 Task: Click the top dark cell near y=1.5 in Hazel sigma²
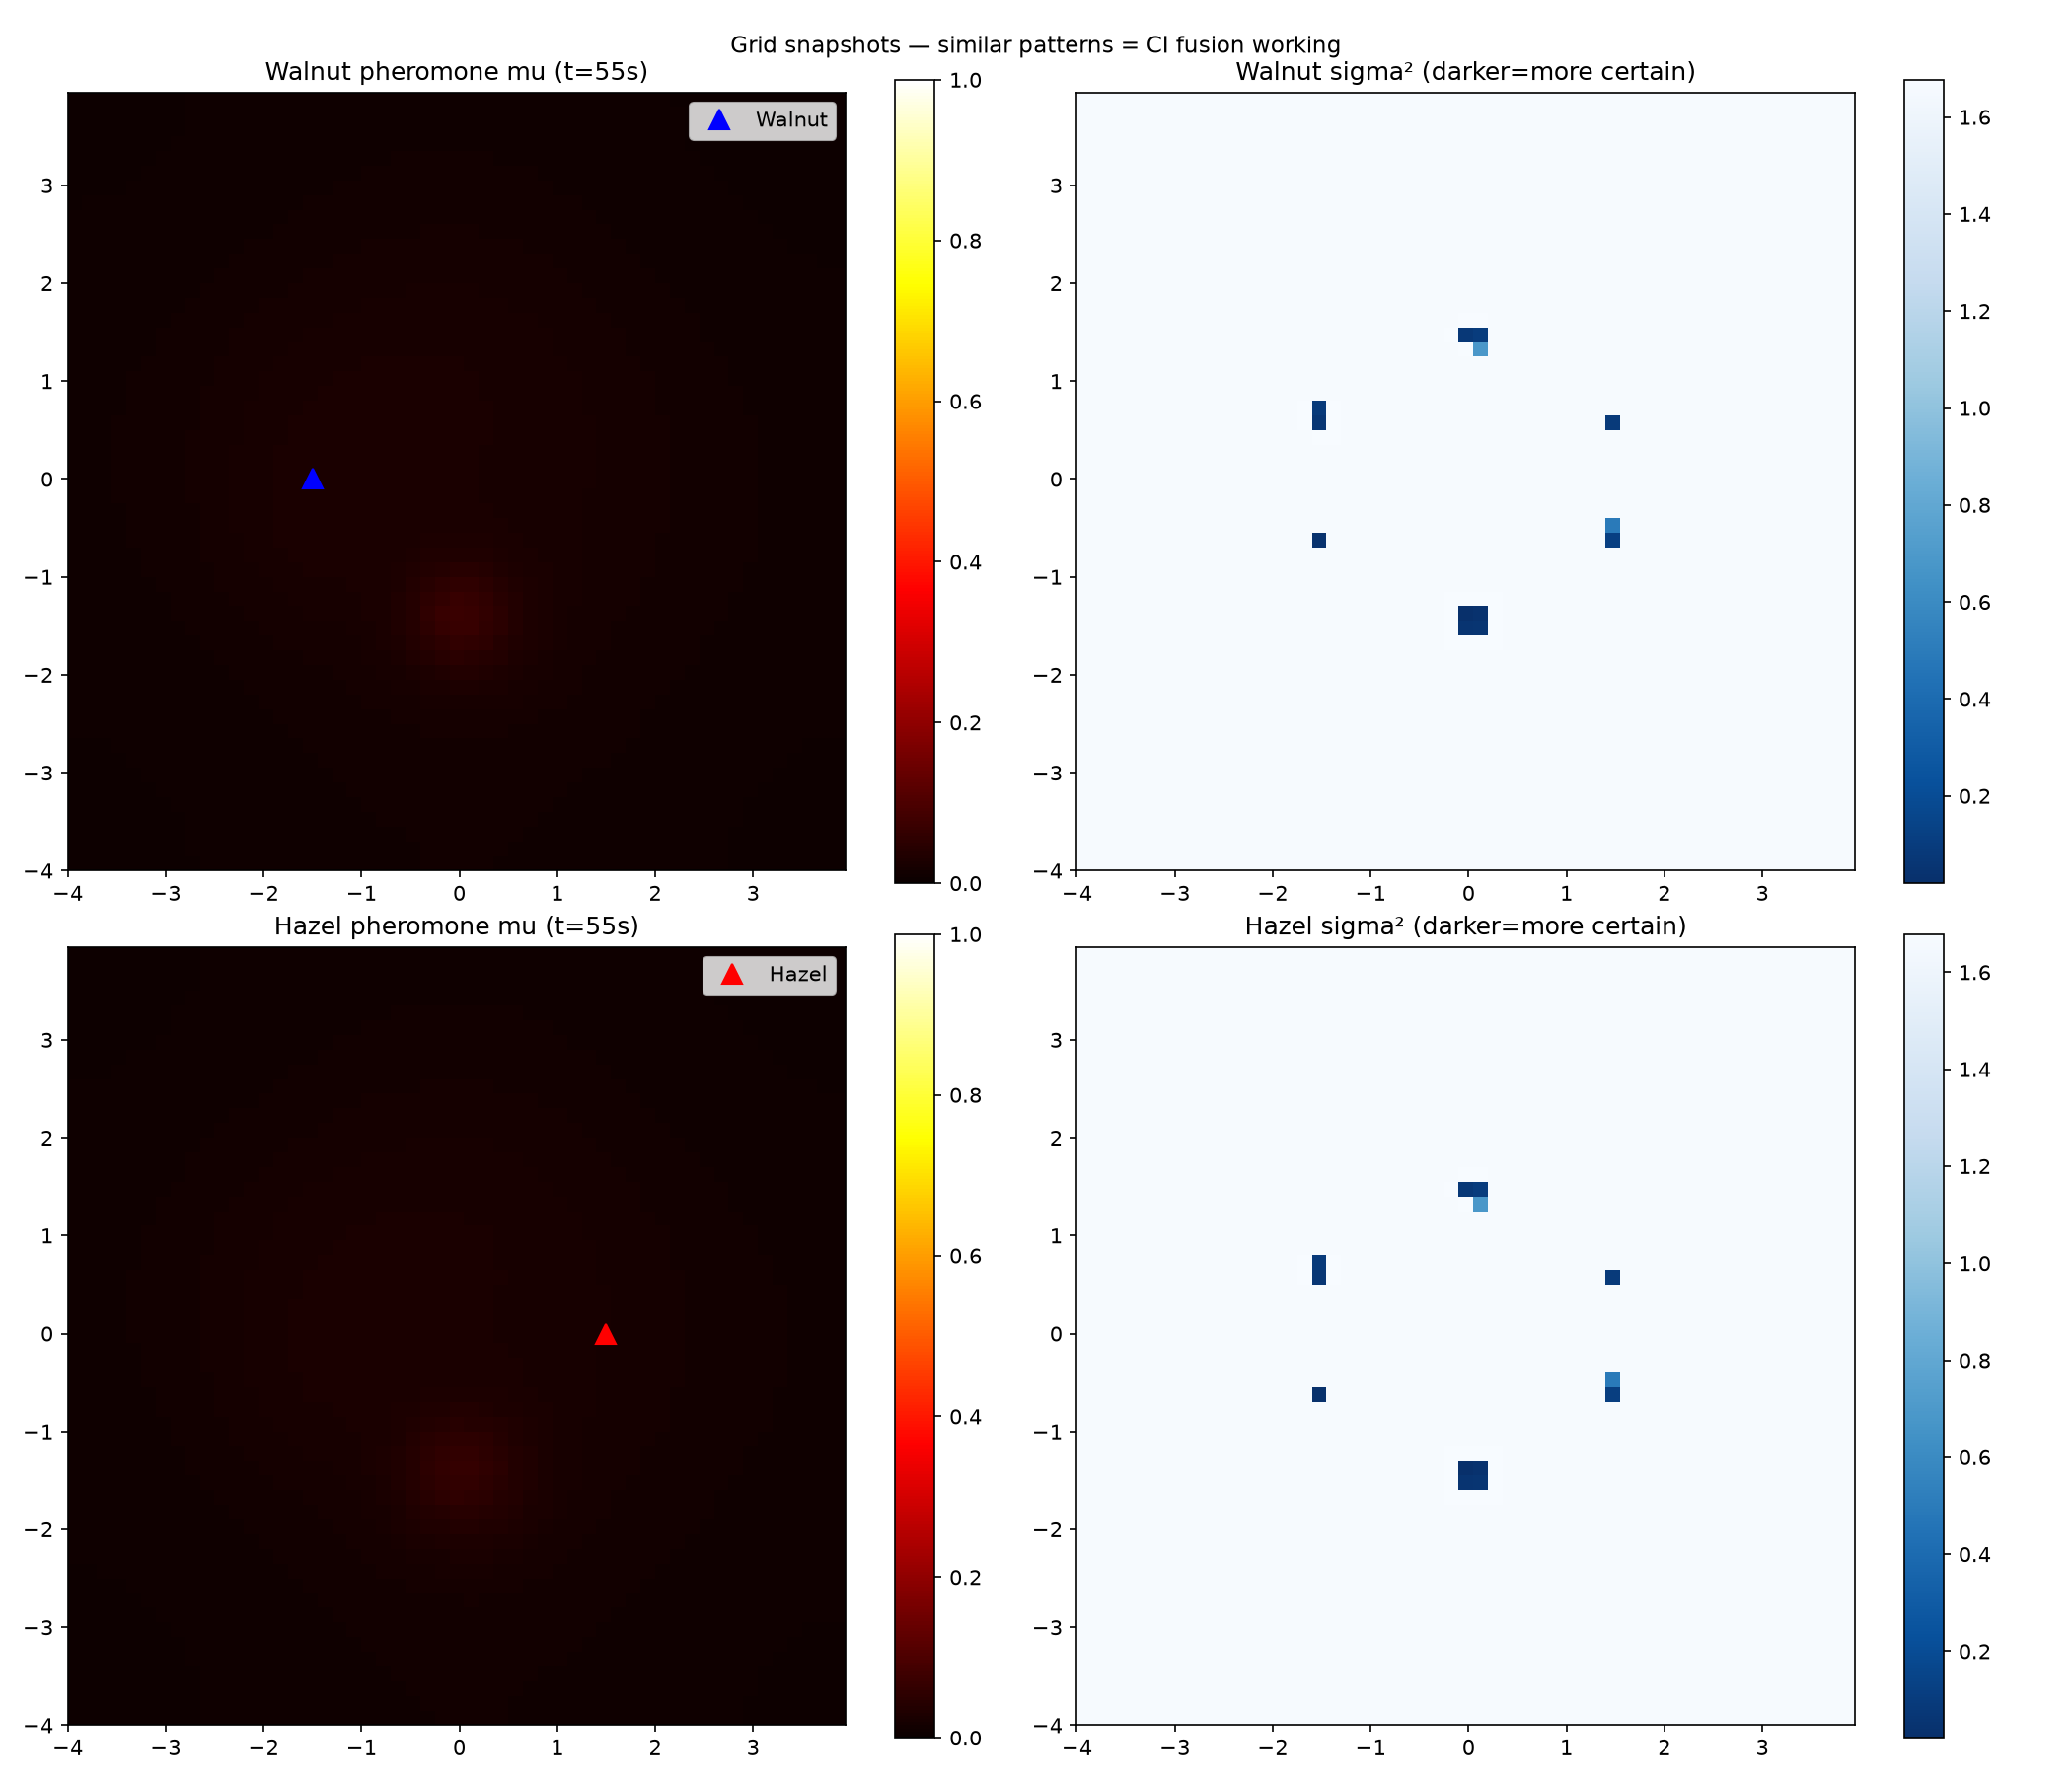[1472, 1189]
